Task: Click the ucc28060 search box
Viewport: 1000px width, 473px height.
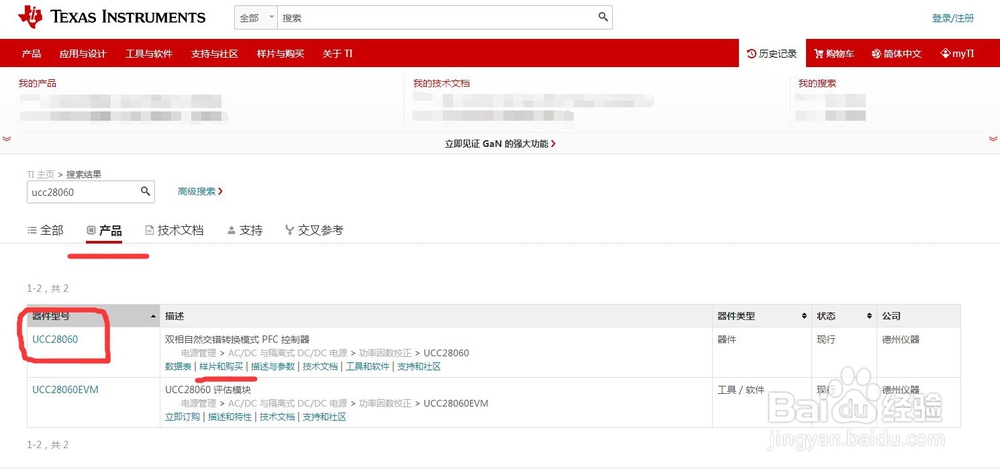Action: 82,191
